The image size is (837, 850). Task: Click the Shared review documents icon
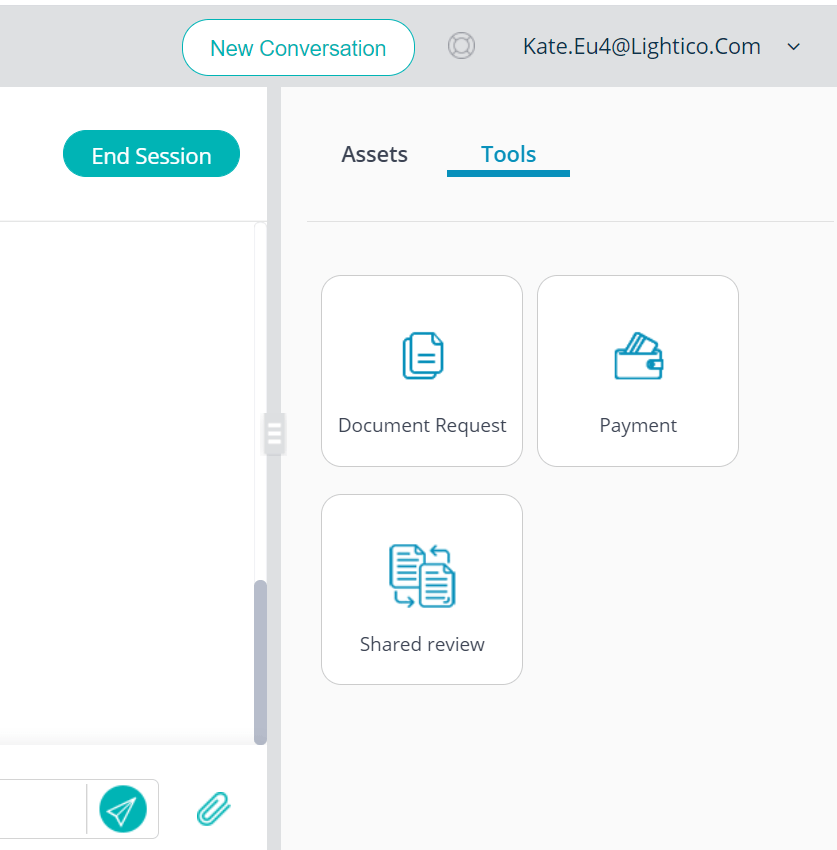(422, 576)
